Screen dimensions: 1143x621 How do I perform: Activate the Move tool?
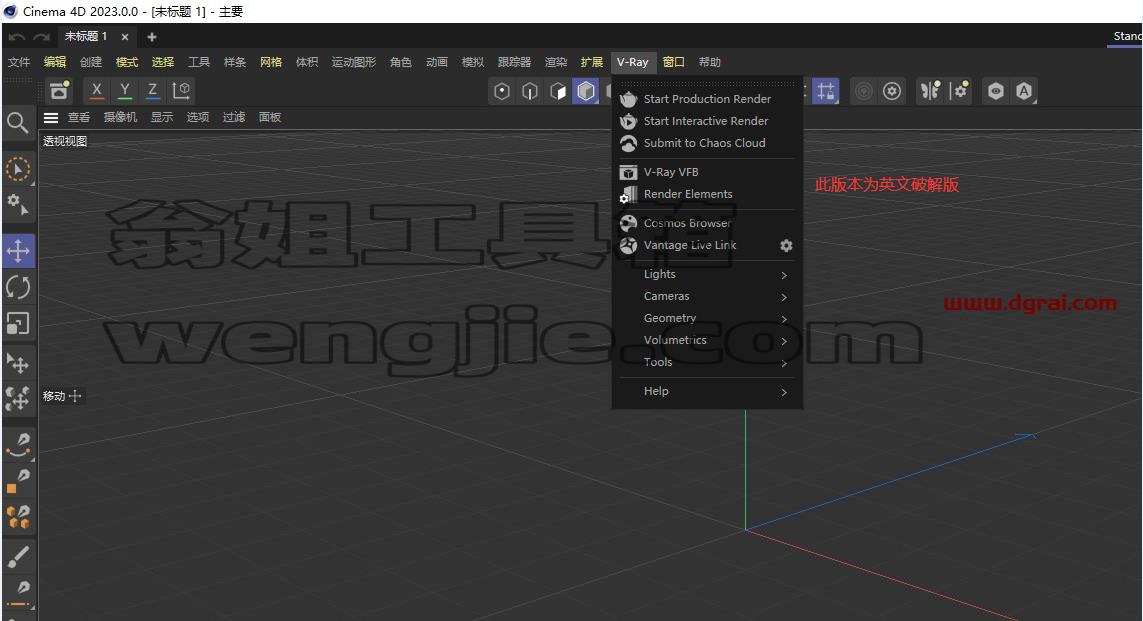[x=17, y=251]
